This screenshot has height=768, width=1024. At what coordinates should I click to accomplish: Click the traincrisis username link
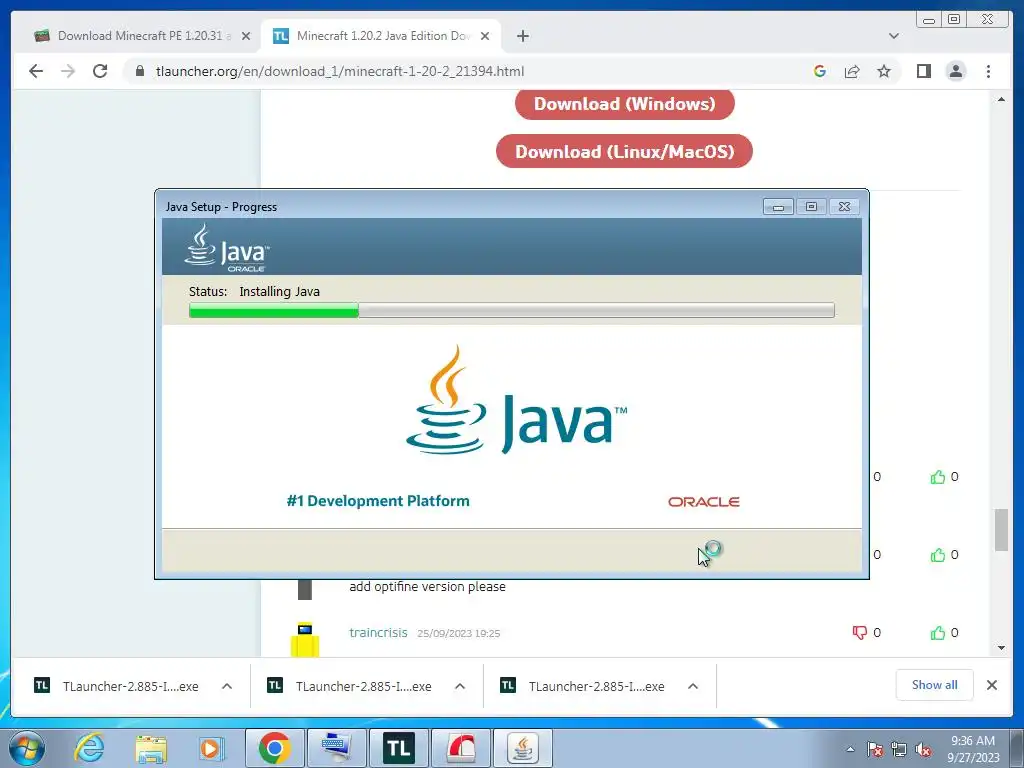tap(378, 632)
